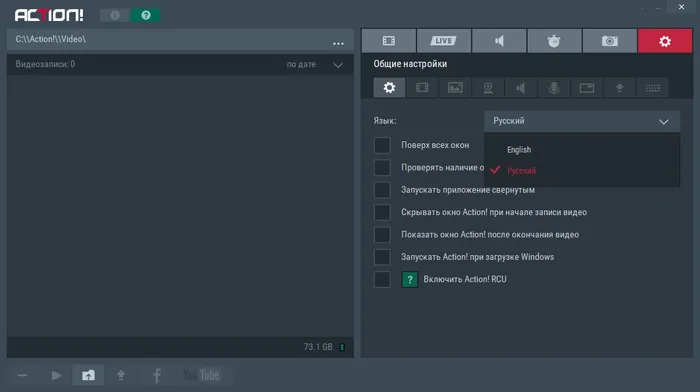Click the disk space indicator icon
The height and width of the screenshot is (392, 700).
coord(342,347)
